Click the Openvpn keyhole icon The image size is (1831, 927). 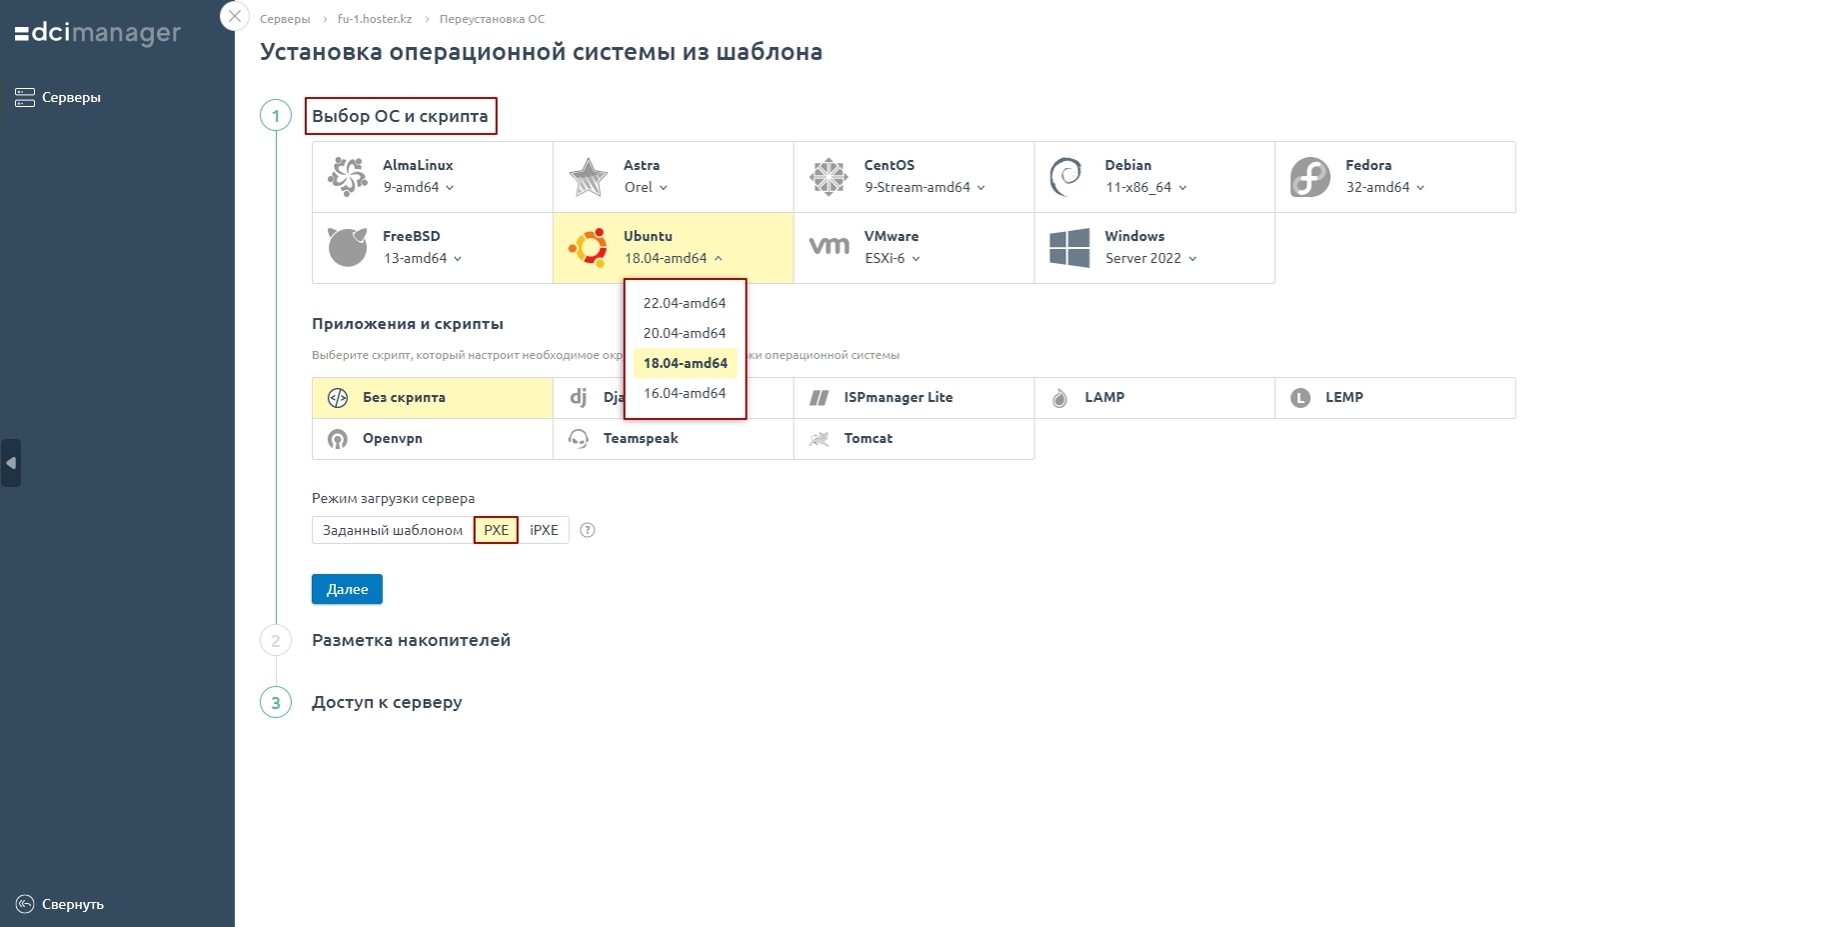(x=338, y=439)
